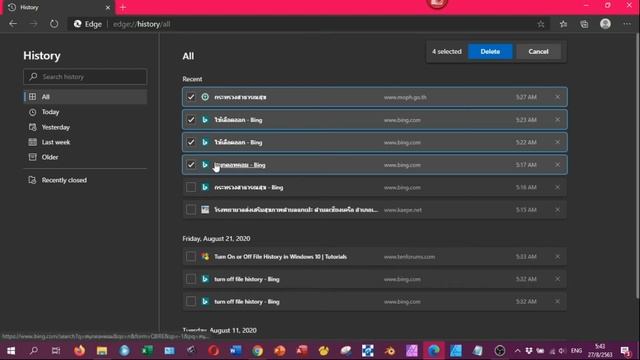This screenshot has height=360, width=640.
Task: Click the magnifier icon in Search history box
Action: (33, 76)
